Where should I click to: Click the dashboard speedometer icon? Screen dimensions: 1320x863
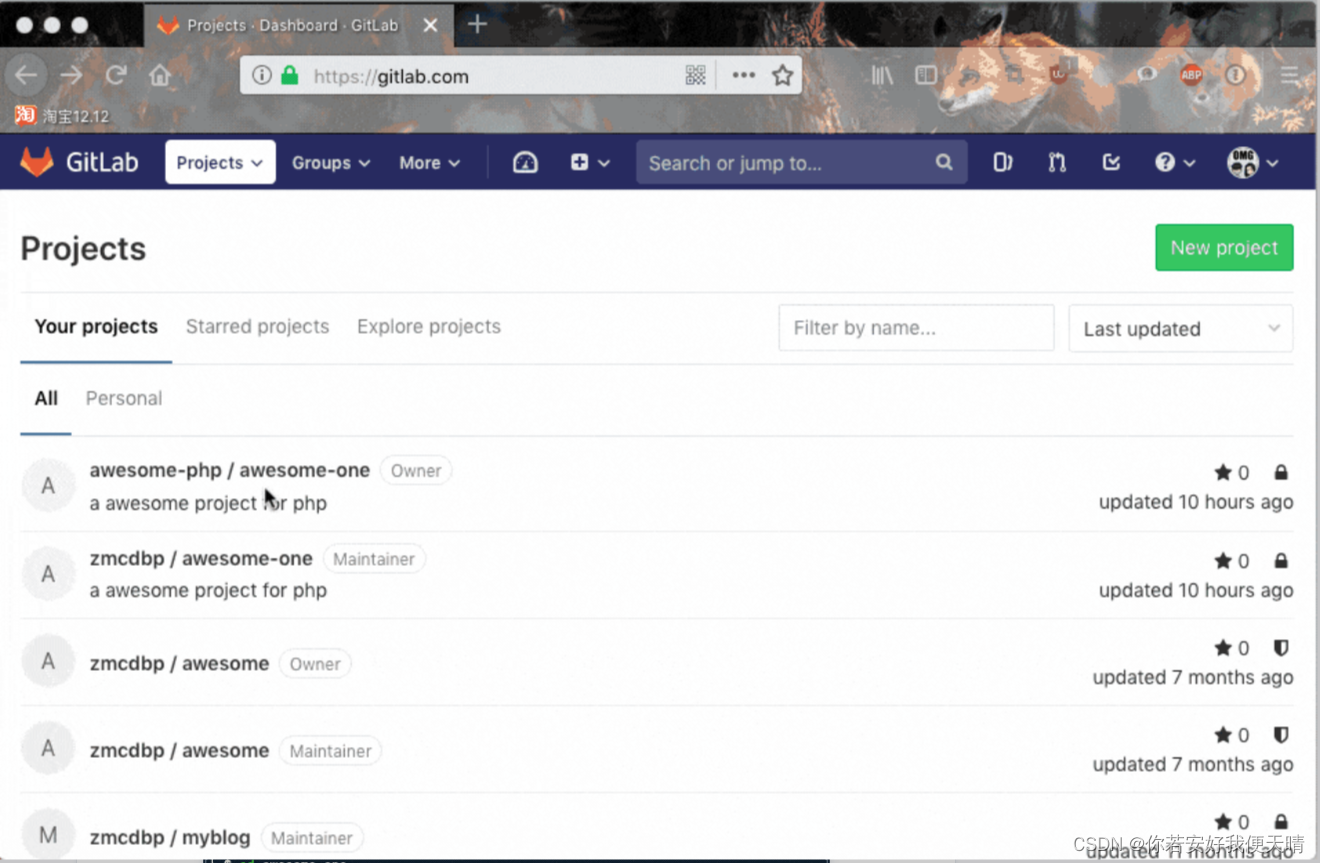(525, 162)
